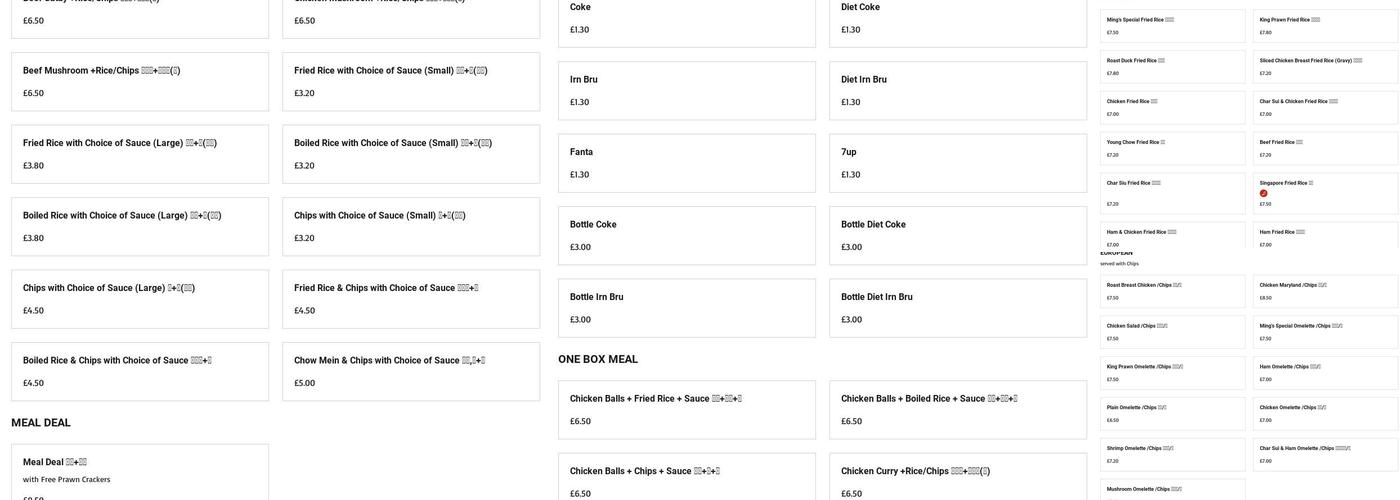Open the Bottle Coke item

(x=687, y=235)
